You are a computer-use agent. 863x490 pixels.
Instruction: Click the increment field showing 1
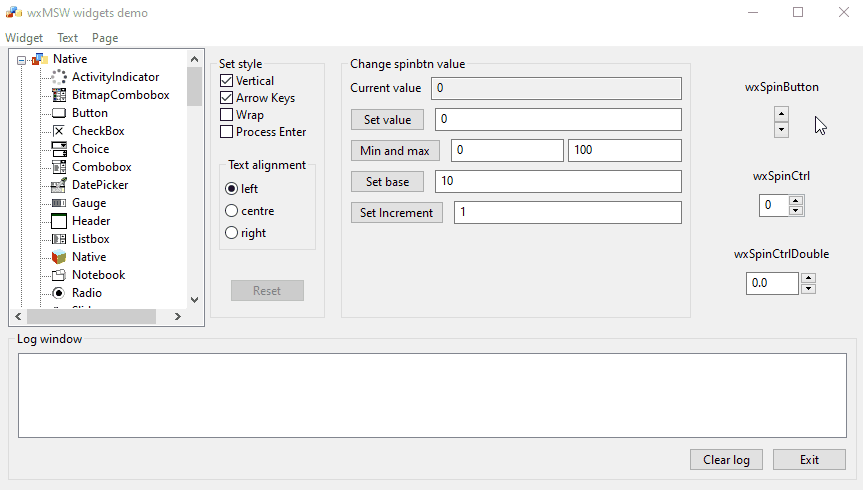click(567, 212)
